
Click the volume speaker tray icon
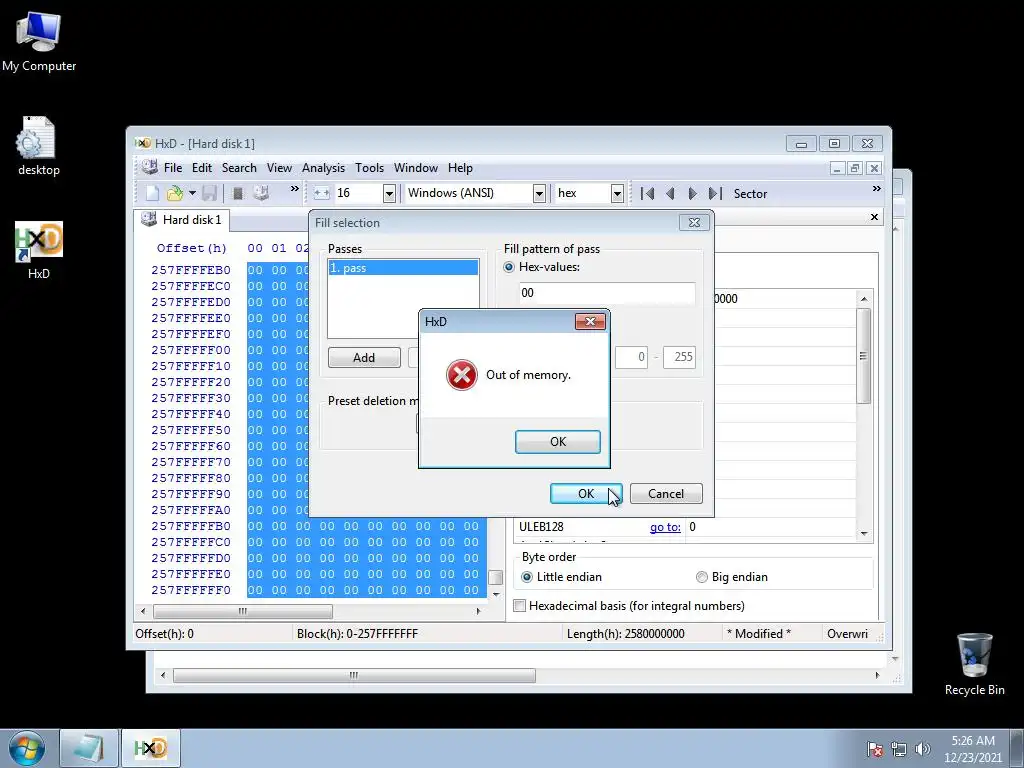pyautogui.click(x=922, y=749)
